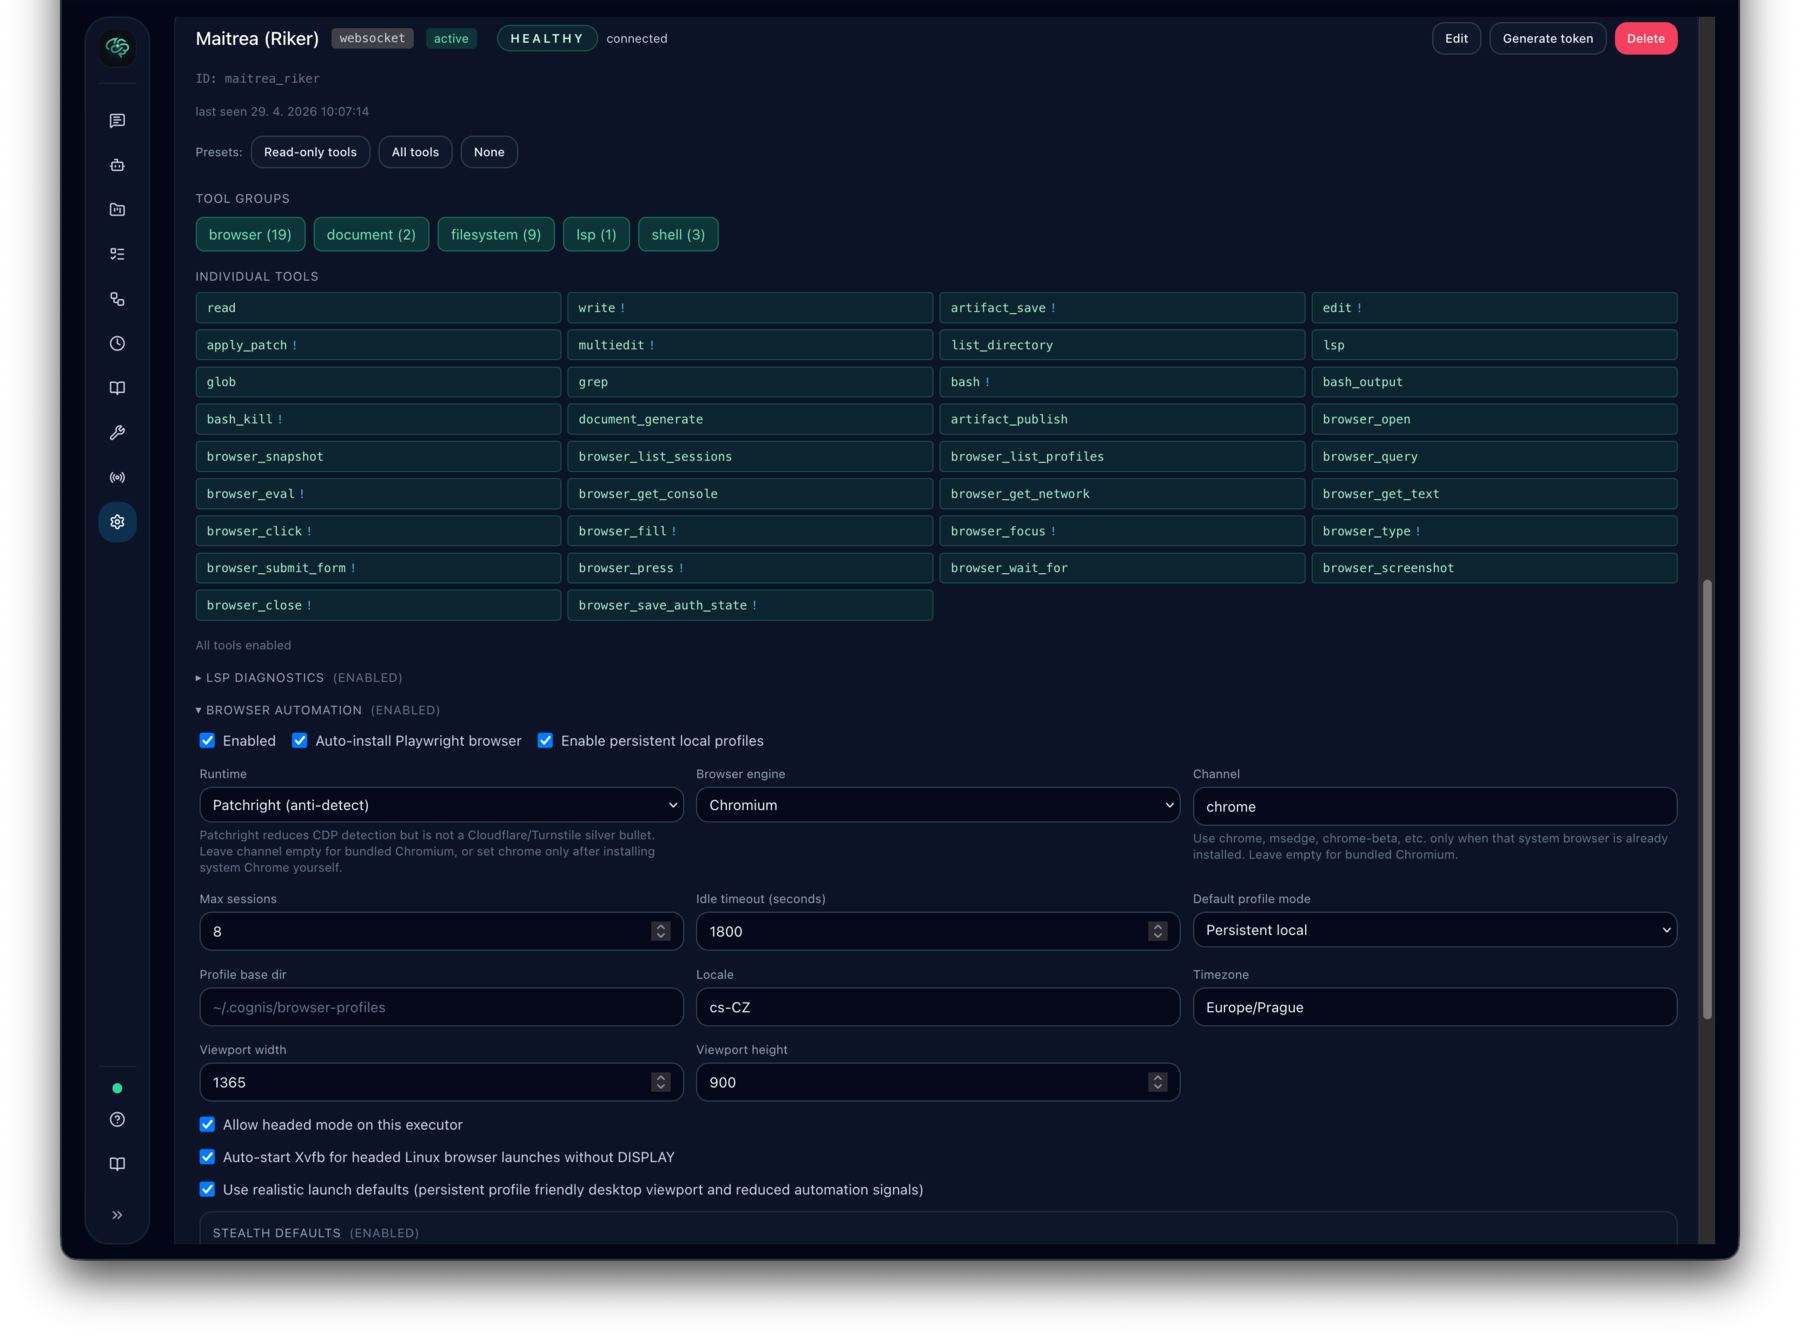Click the Timezone field Europe/Prague
The width and height of the screenshot is (1800, 1340).
click(x=1434, y=1007)
